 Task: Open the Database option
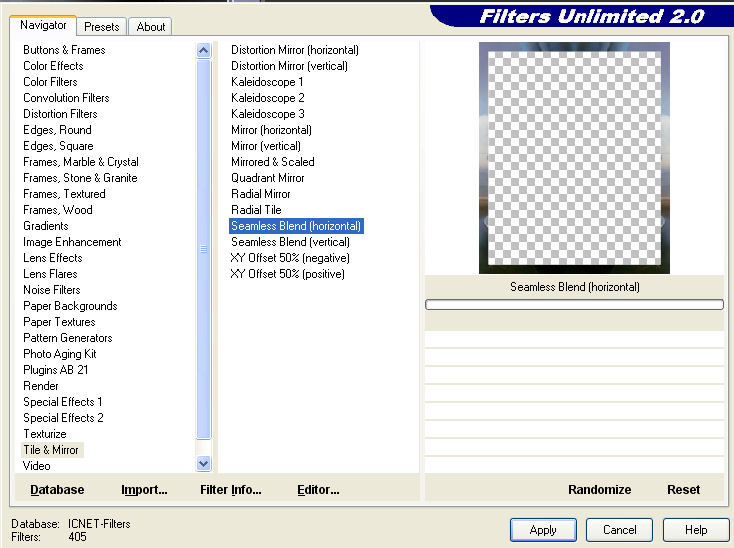pyautogui.click(x=57, y=489)
